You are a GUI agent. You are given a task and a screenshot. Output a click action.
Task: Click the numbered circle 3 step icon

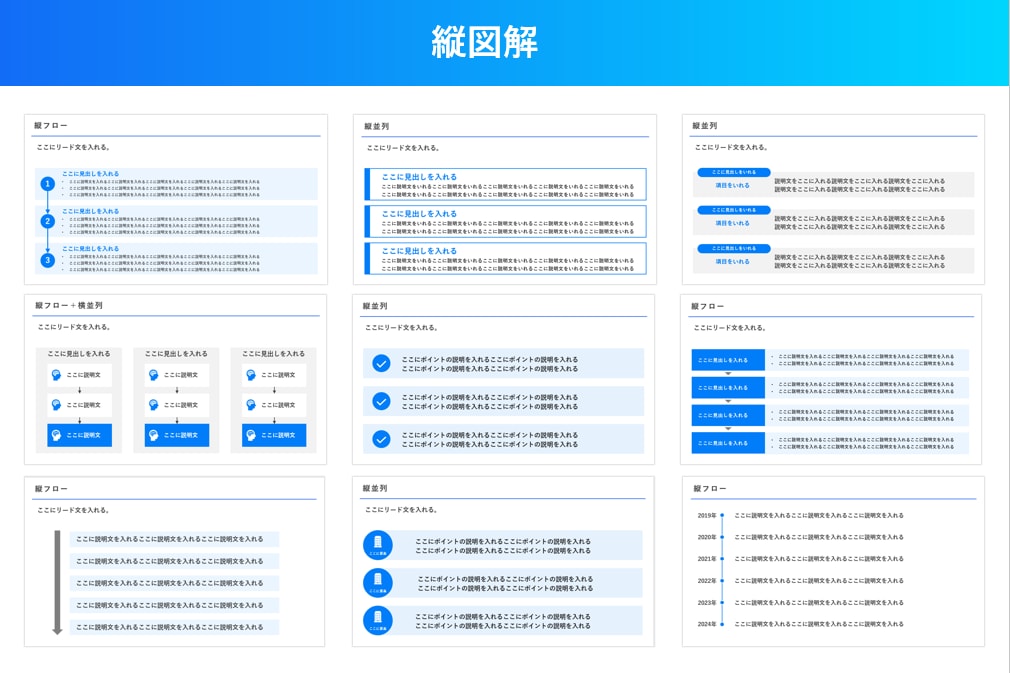47,260
